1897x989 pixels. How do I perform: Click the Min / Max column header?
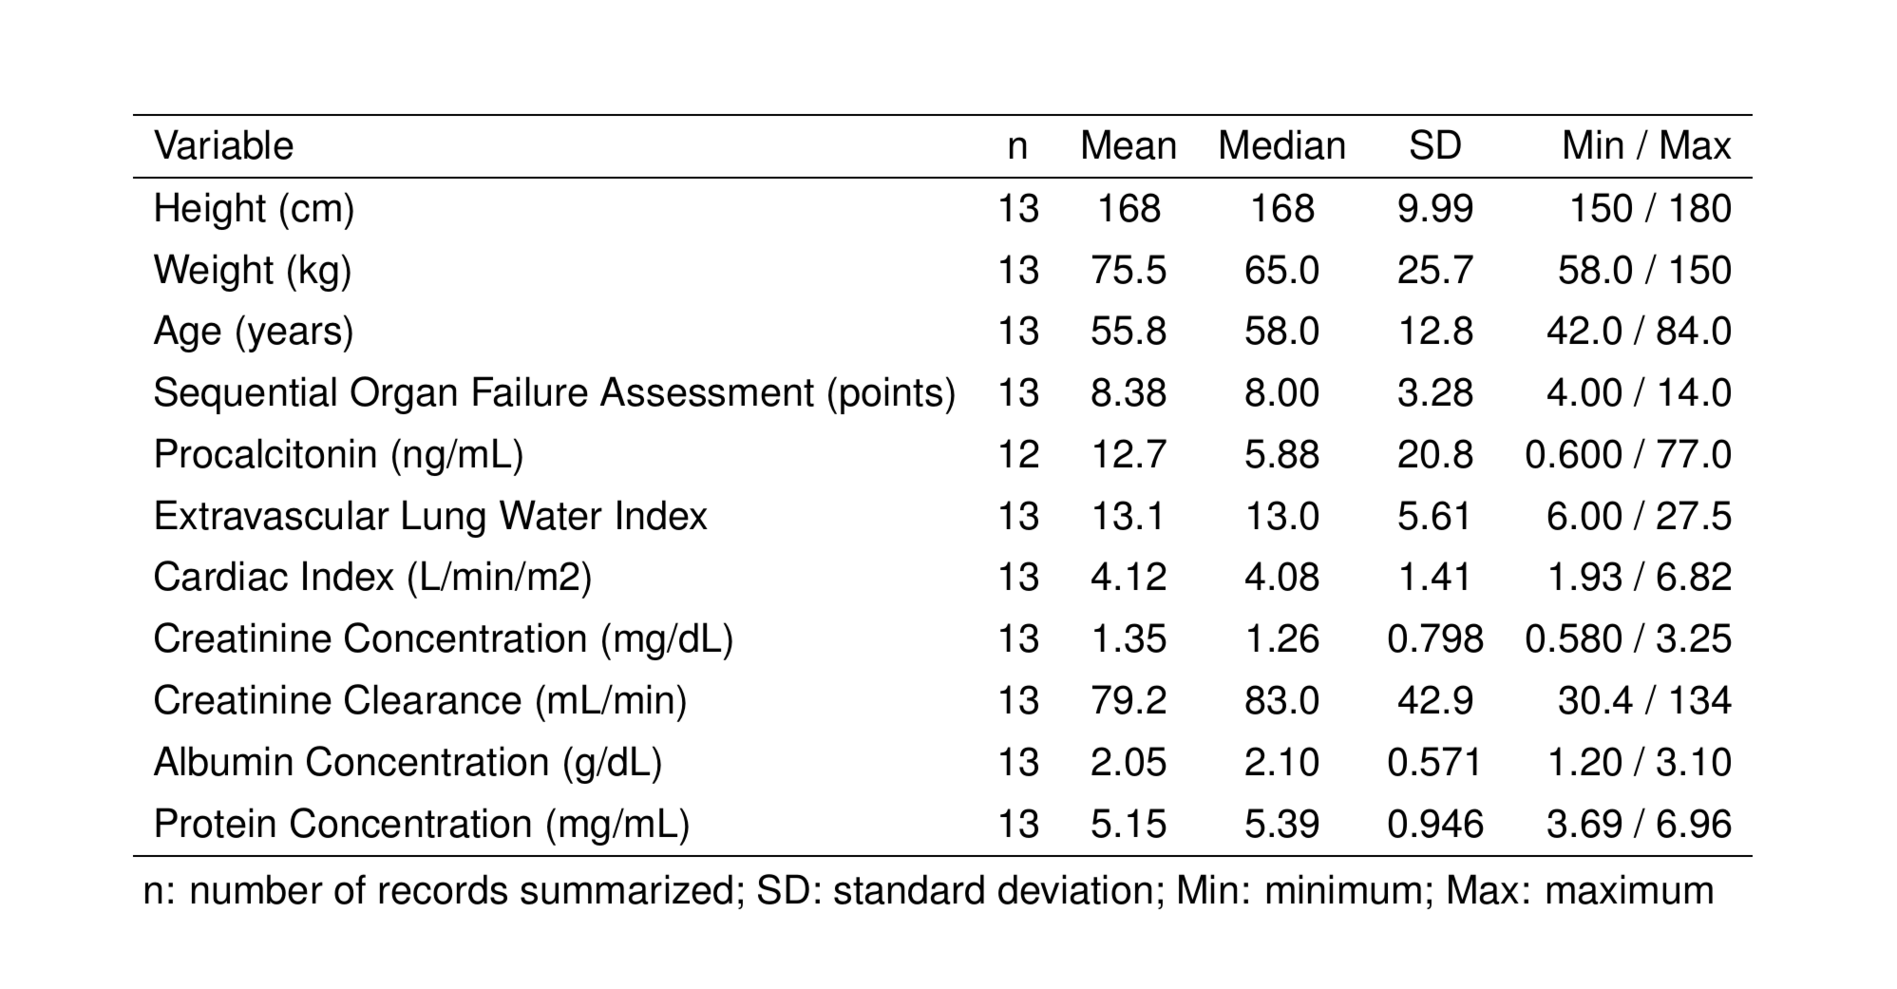[x=1645, y=147]
